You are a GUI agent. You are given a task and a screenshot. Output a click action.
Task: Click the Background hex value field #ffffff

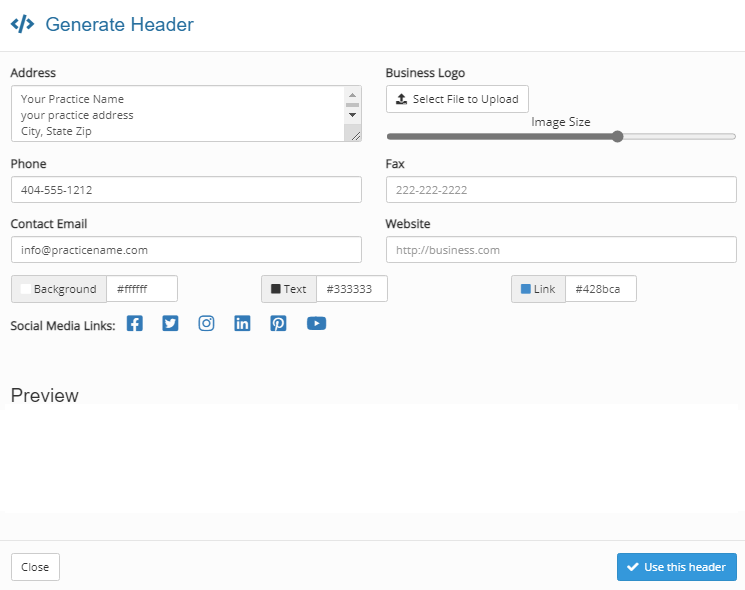pyautogui.click(x=142, y=289)
